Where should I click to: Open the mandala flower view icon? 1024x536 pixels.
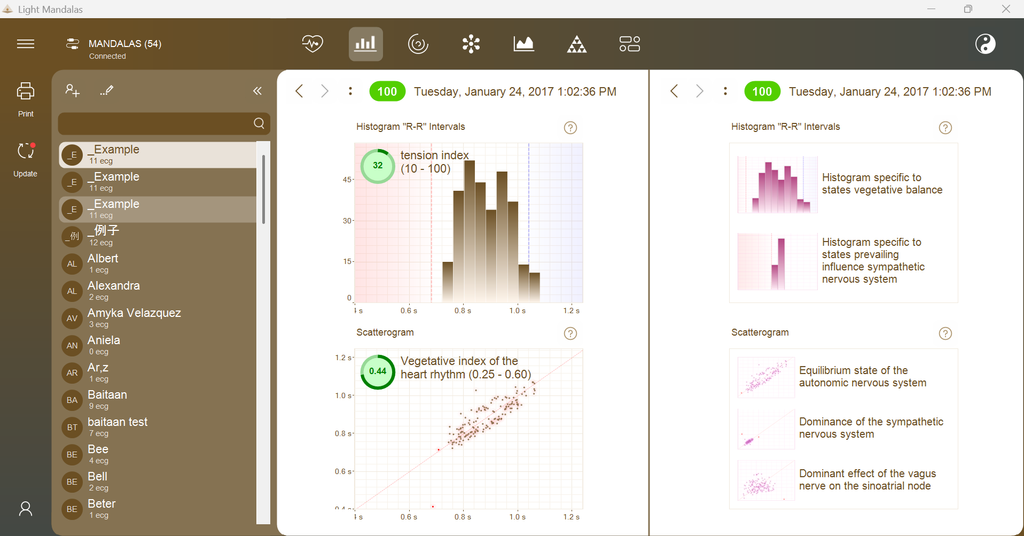pyautogui.click(x=471, y=44)
